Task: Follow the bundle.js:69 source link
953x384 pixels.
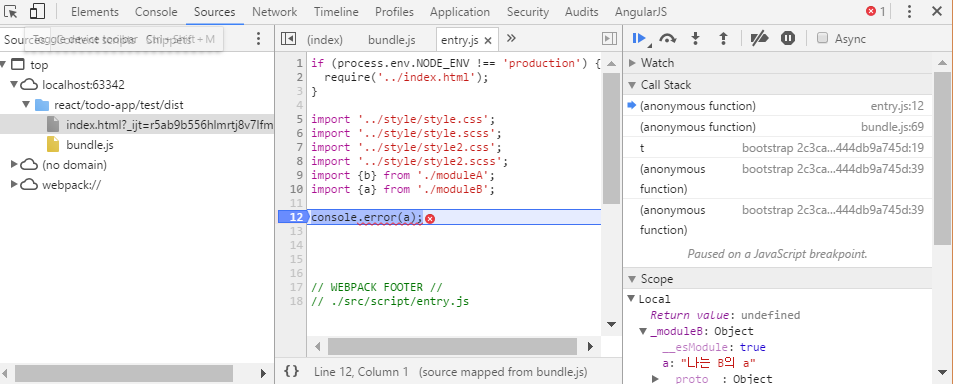Action: [892, 127]
